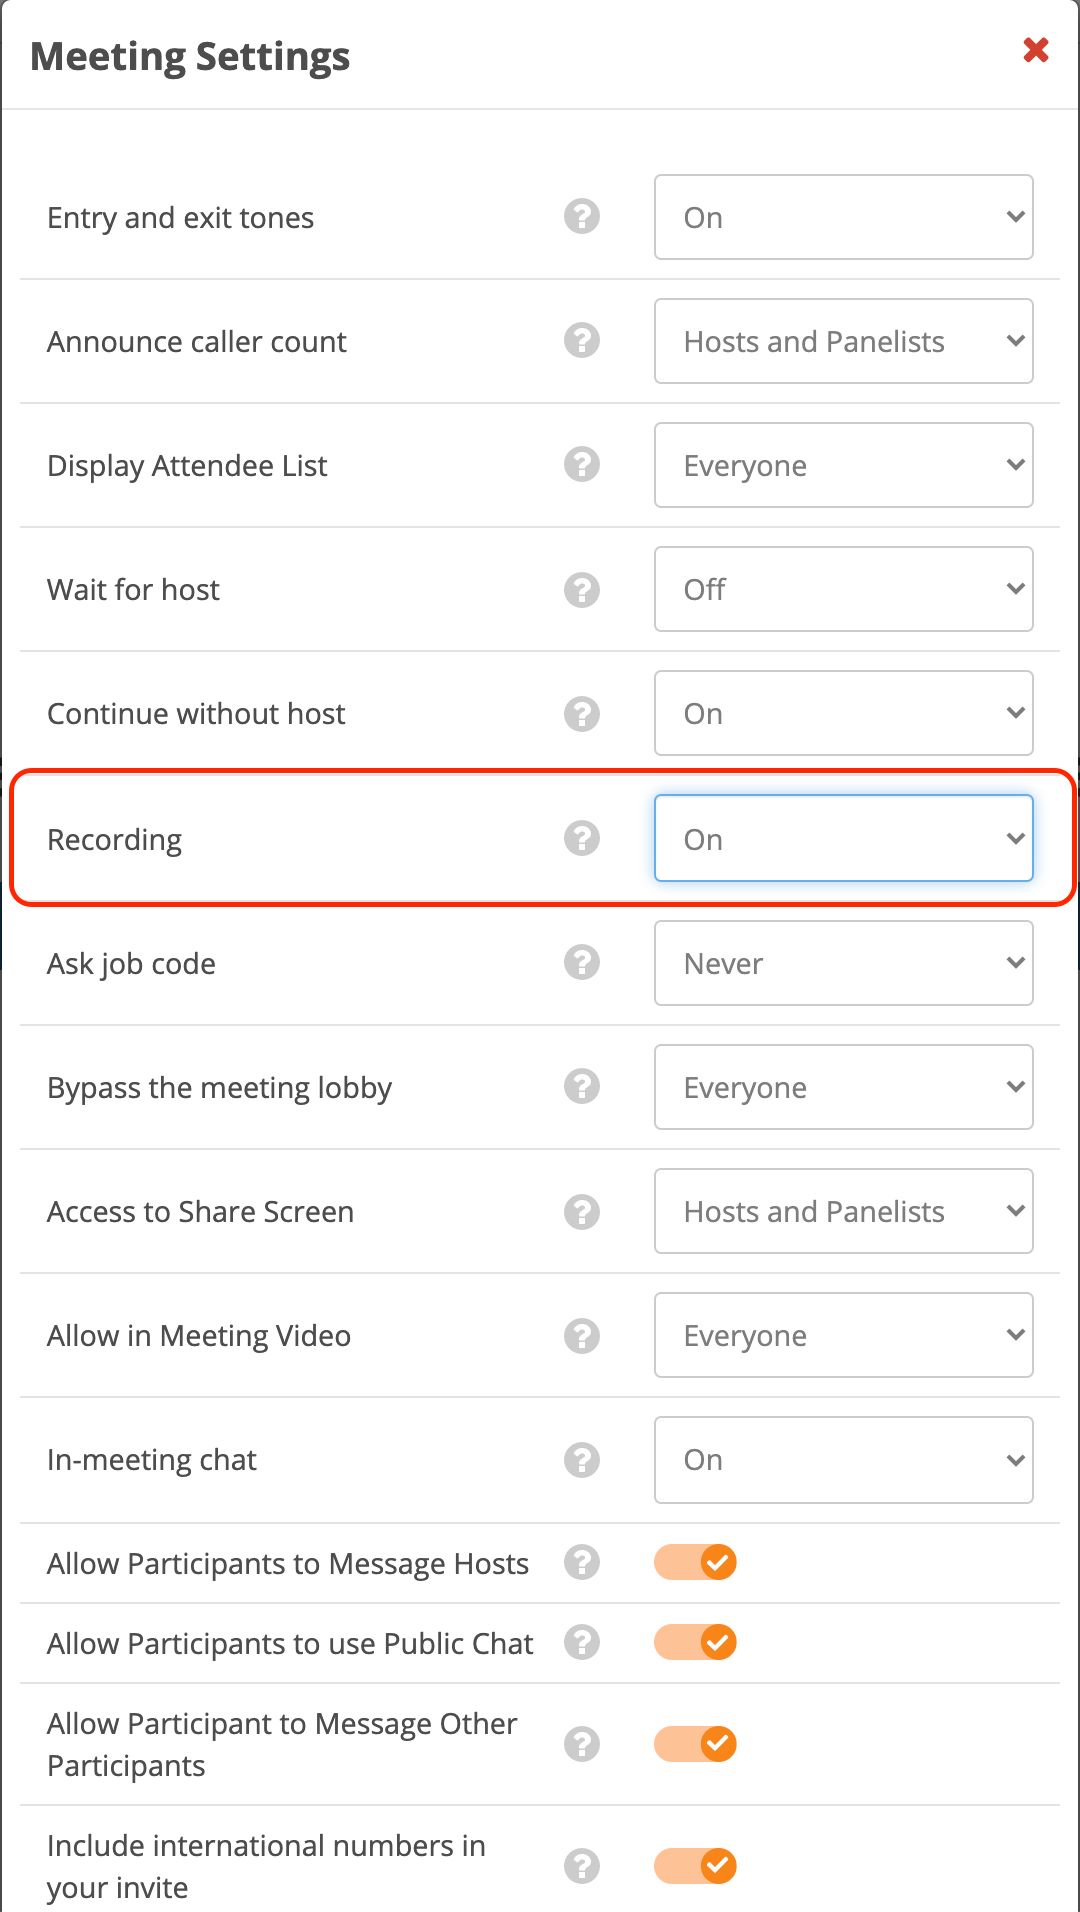Click the help icon beside In-meeting chat
The width and height of the screenshot is (1080, 1912).
point(581,1460)
